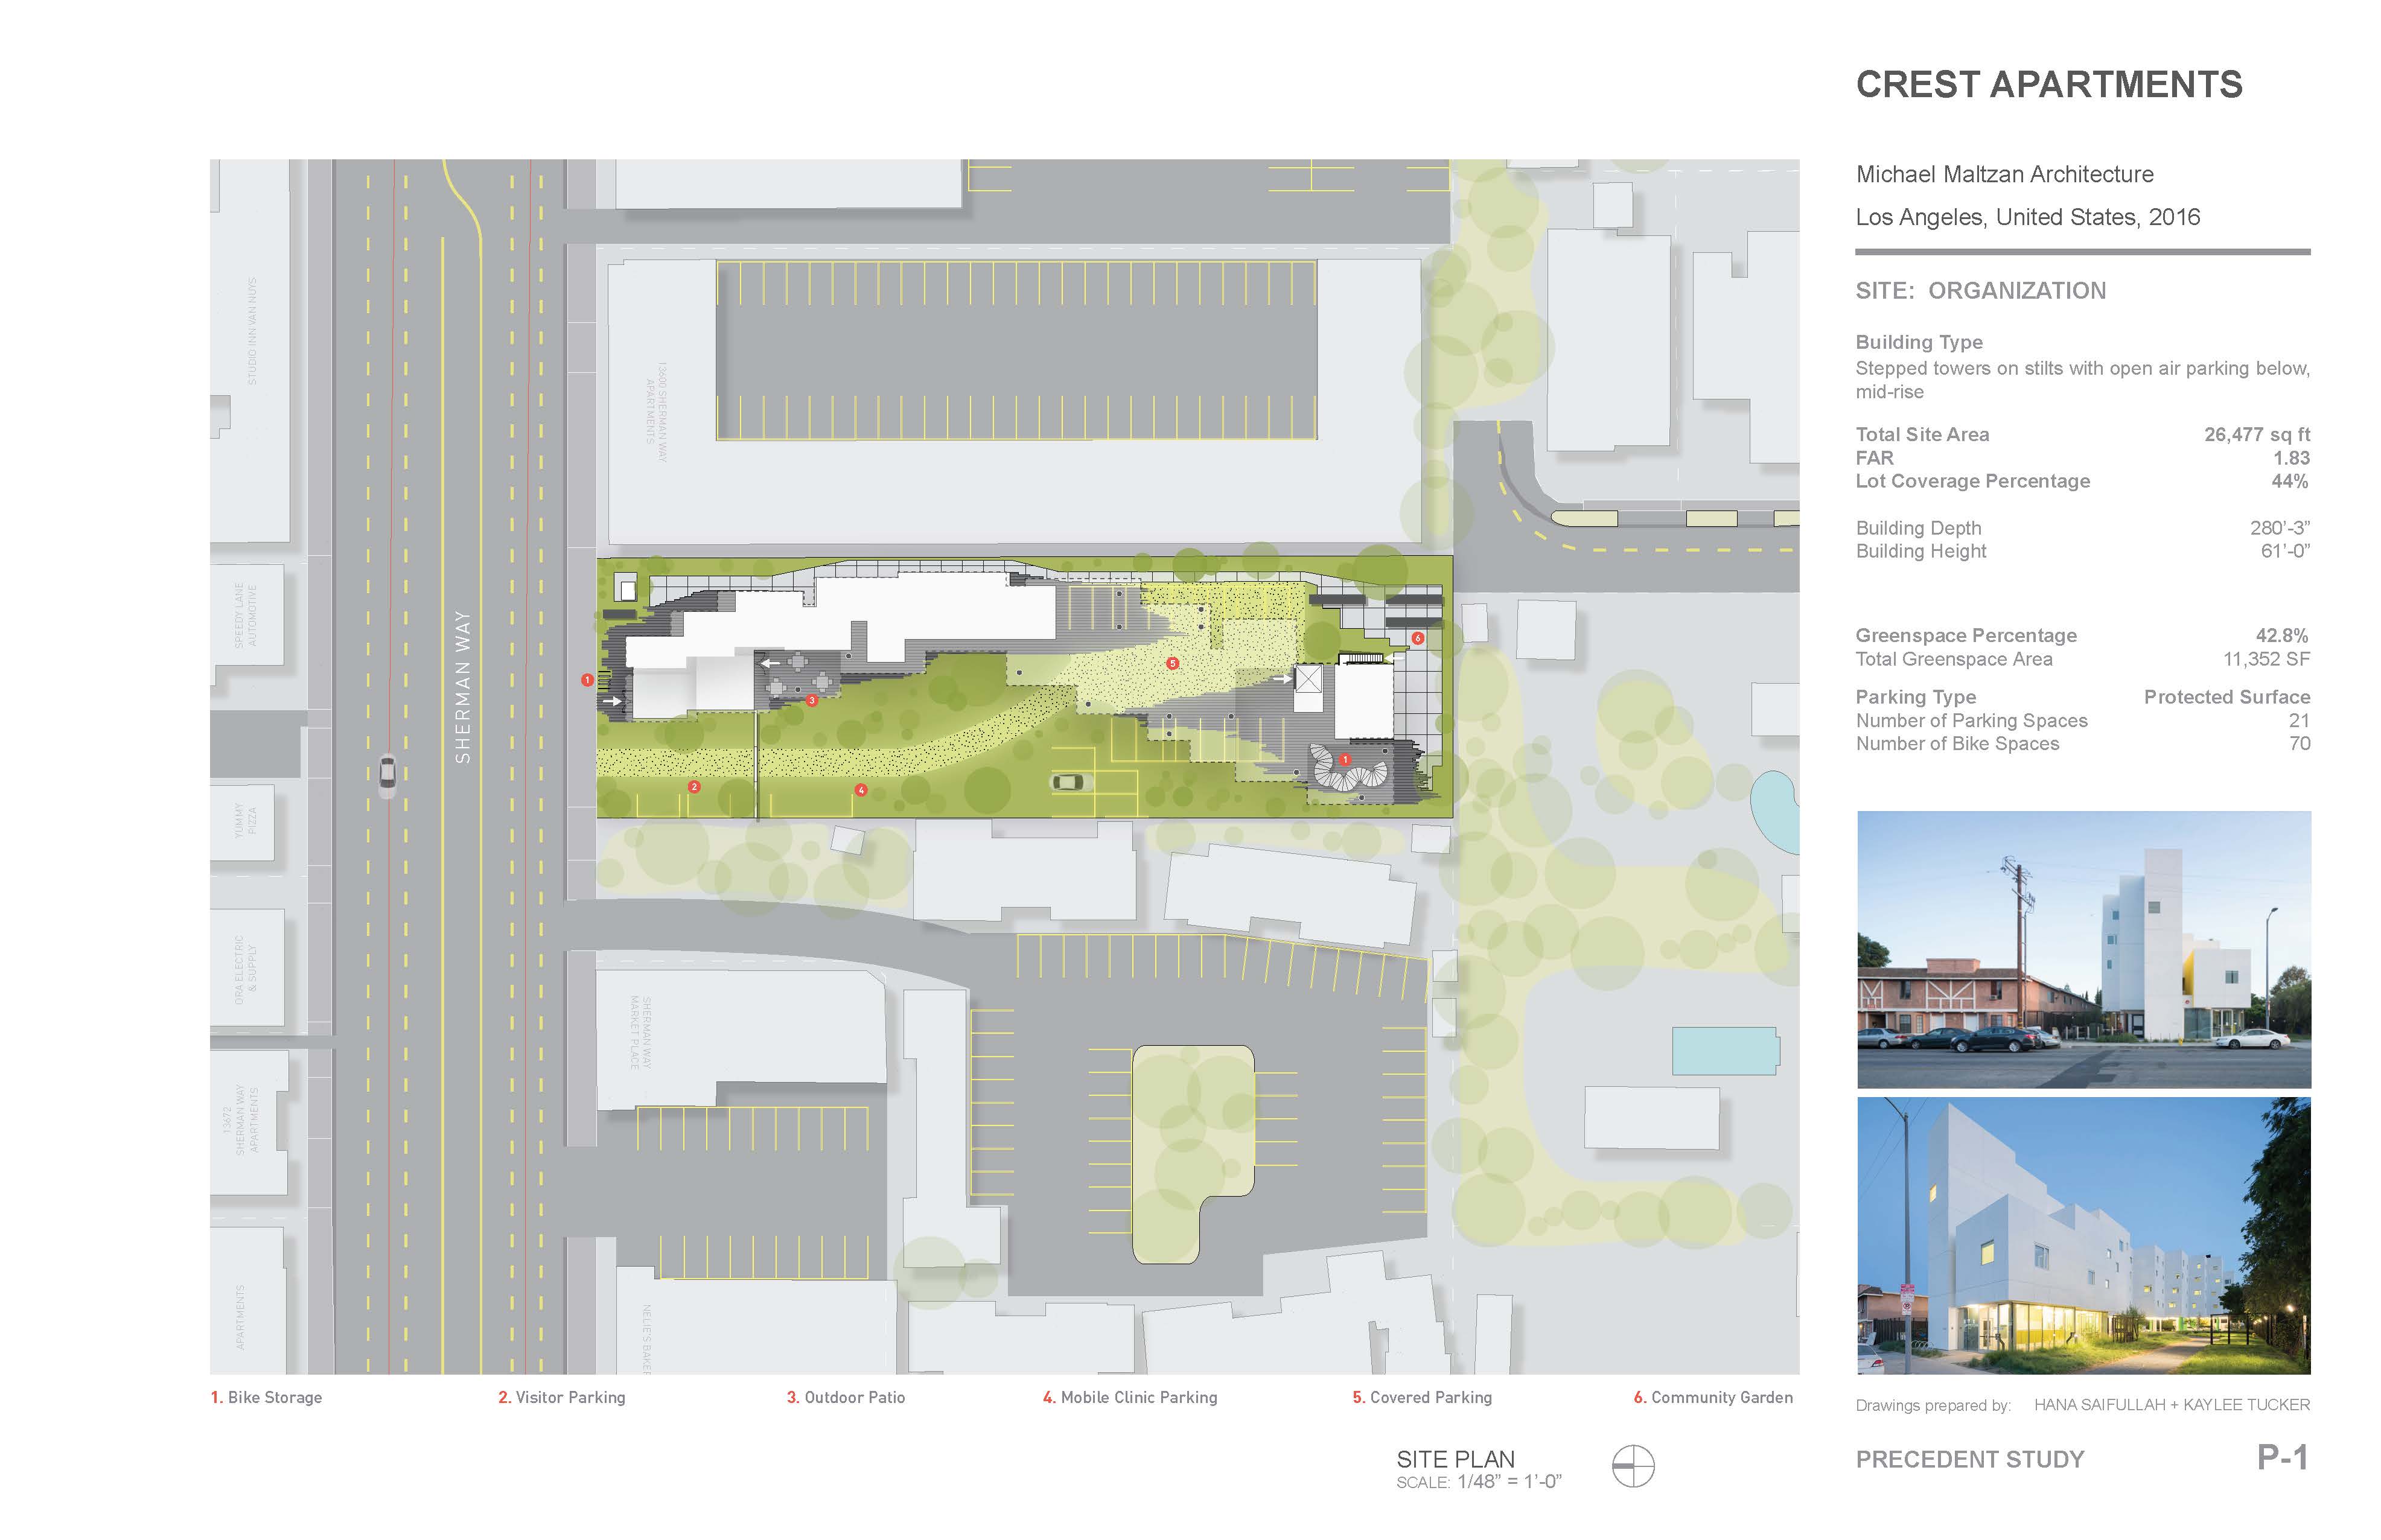2381x1540 pixels.
Task: Click the red marker 5 for Covered Parking
Action: [x=1172, y=663]
